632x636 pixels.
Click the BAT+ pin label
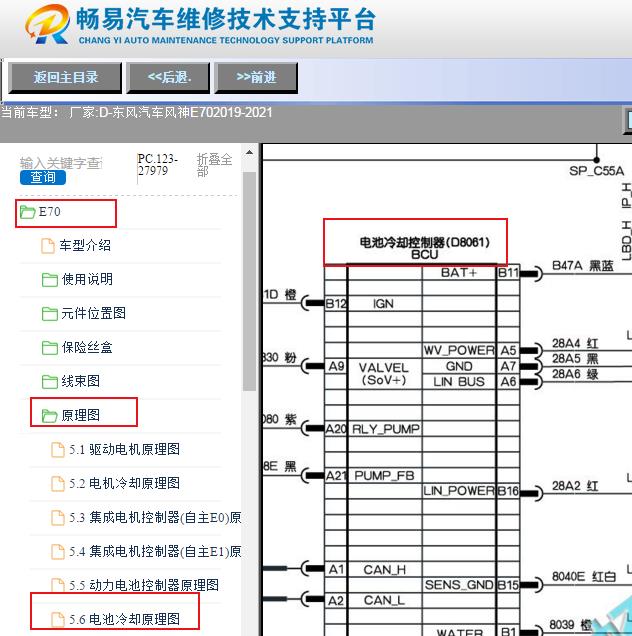(459, 273)
